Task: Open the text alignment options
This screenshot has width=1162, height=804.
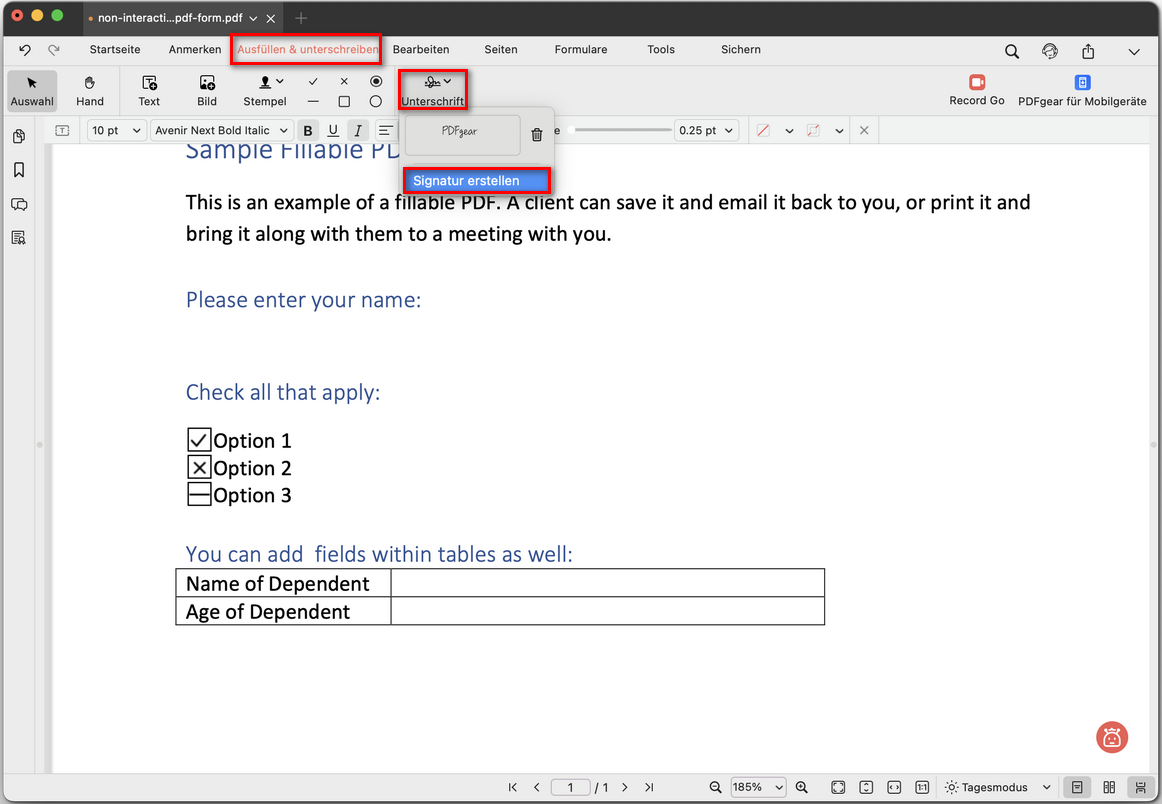Action: point(386,130)
